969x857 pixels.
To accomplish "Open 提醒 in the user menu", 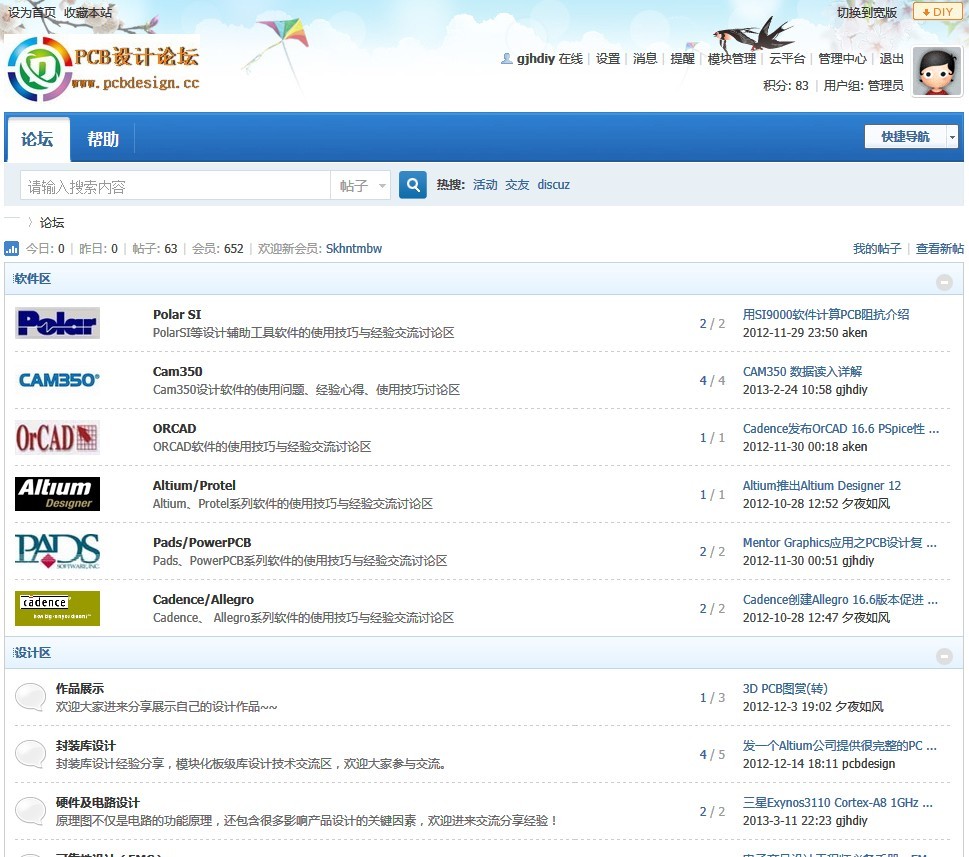I will (x=683, y=59).
